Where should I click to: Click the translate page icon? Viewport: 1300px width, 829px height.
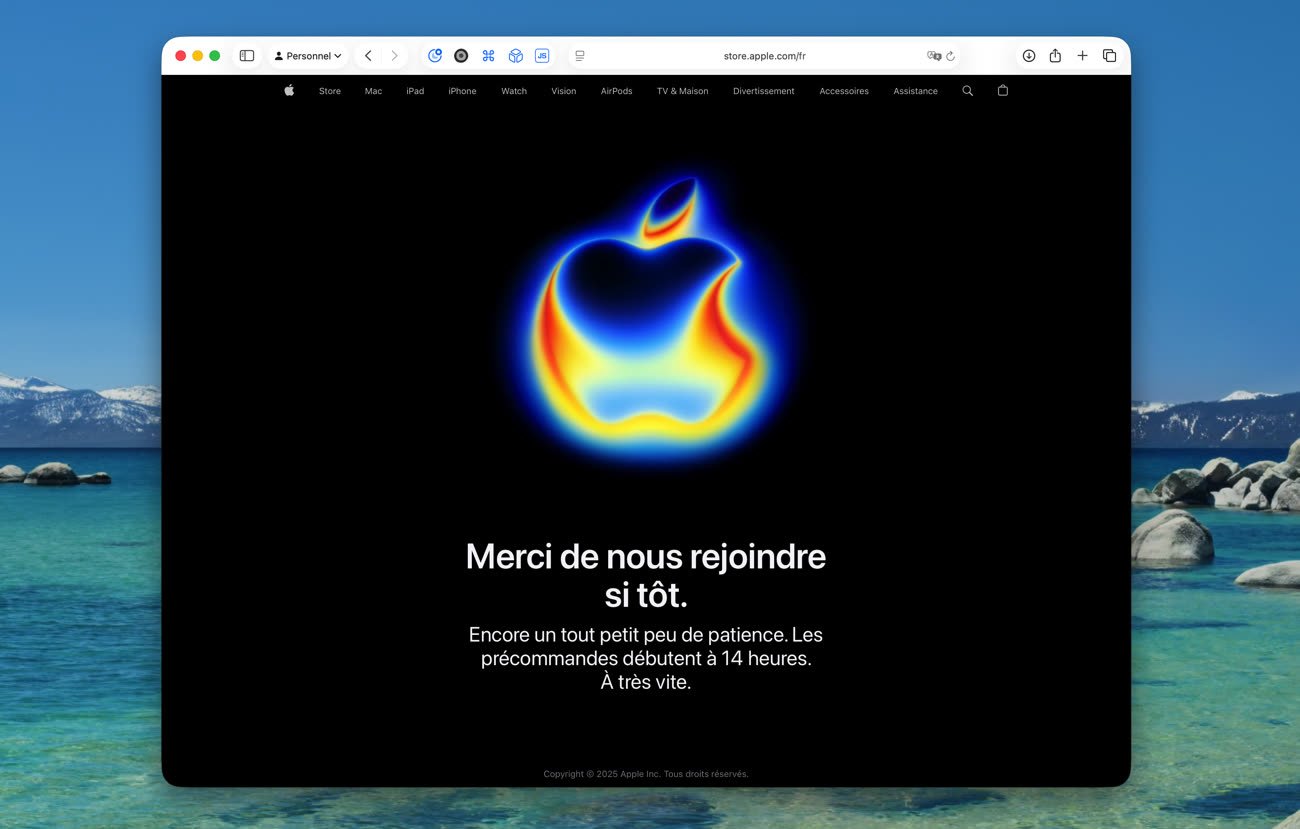934,56
